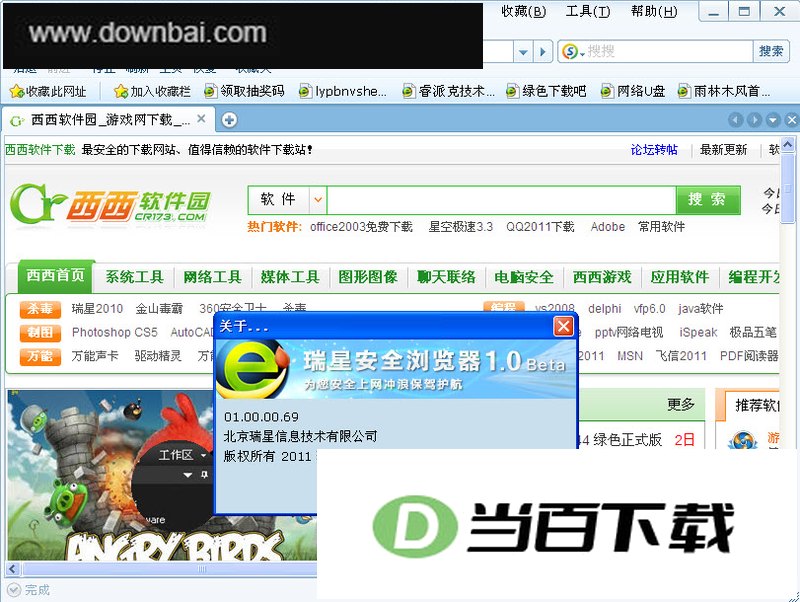800x602 pixels.
Task: Click the tab bar right arrow icon
Action: tap(754, 120)
